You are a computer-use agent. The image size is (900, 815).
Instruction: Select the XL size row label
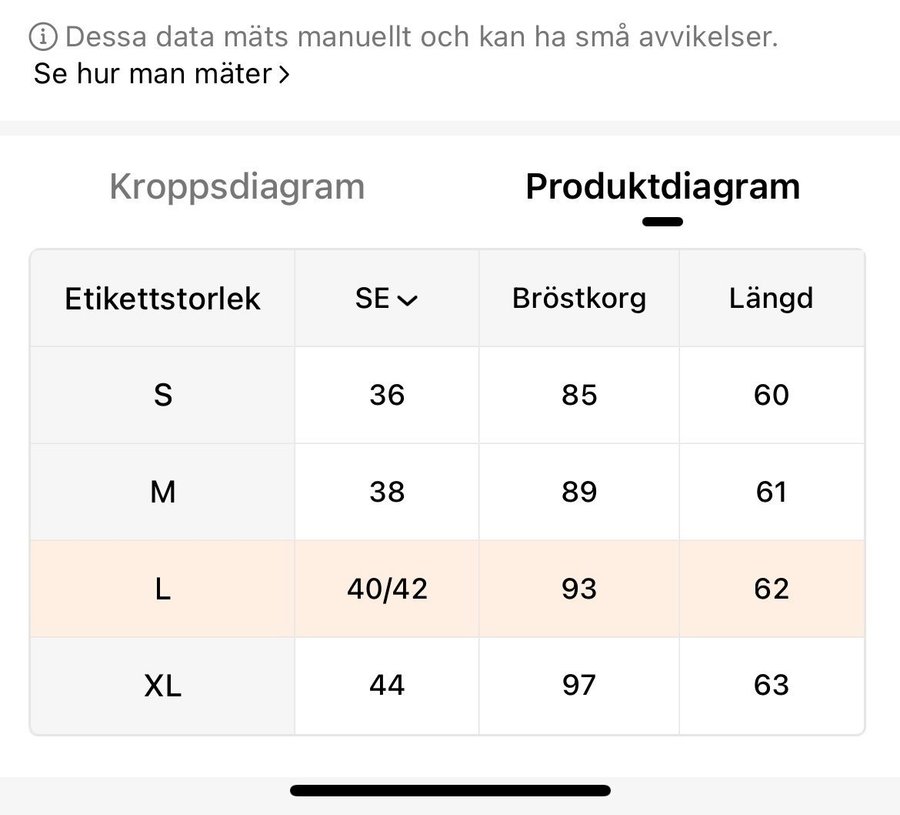pyautogui.click(x=163, y=686)
